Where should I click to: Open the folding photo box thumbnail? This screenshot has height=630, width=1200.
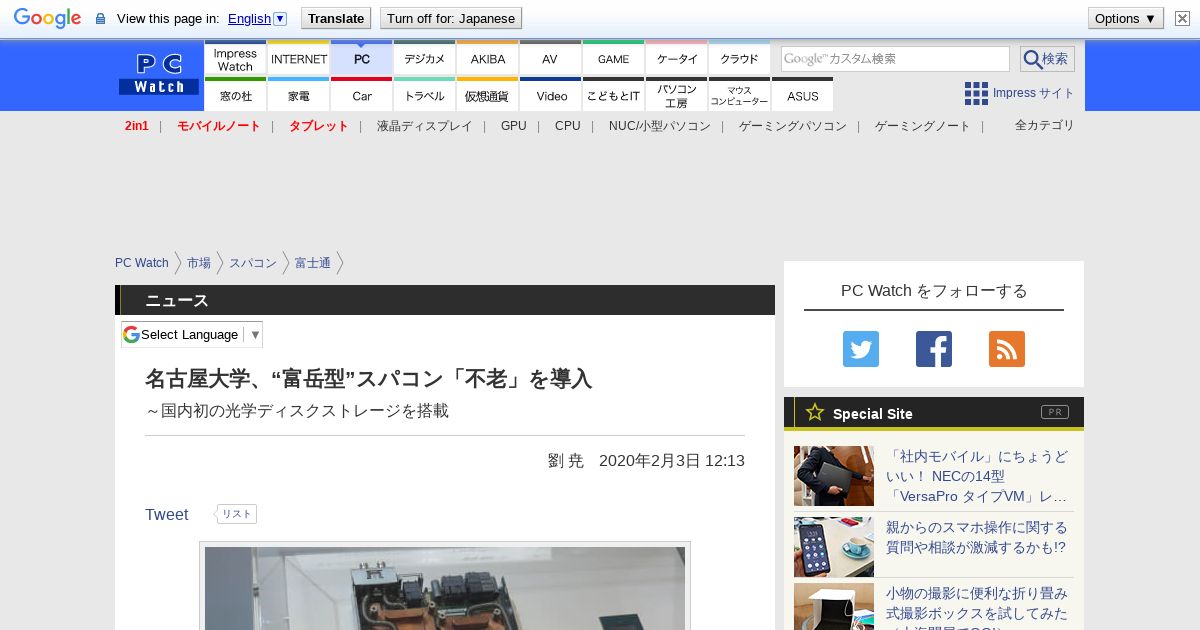834,607
